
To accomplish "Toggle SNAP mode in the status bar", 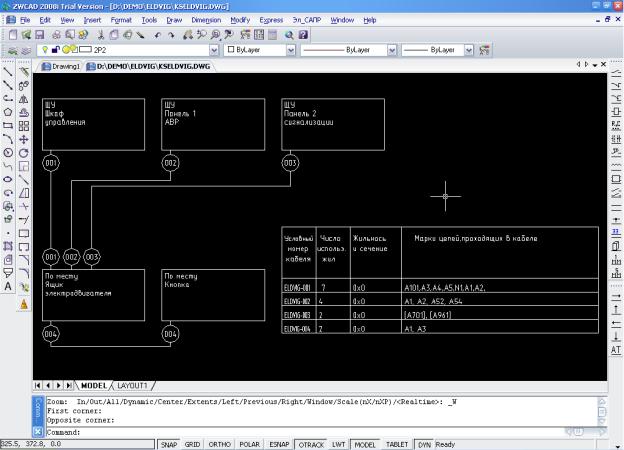I will point(168,444).
